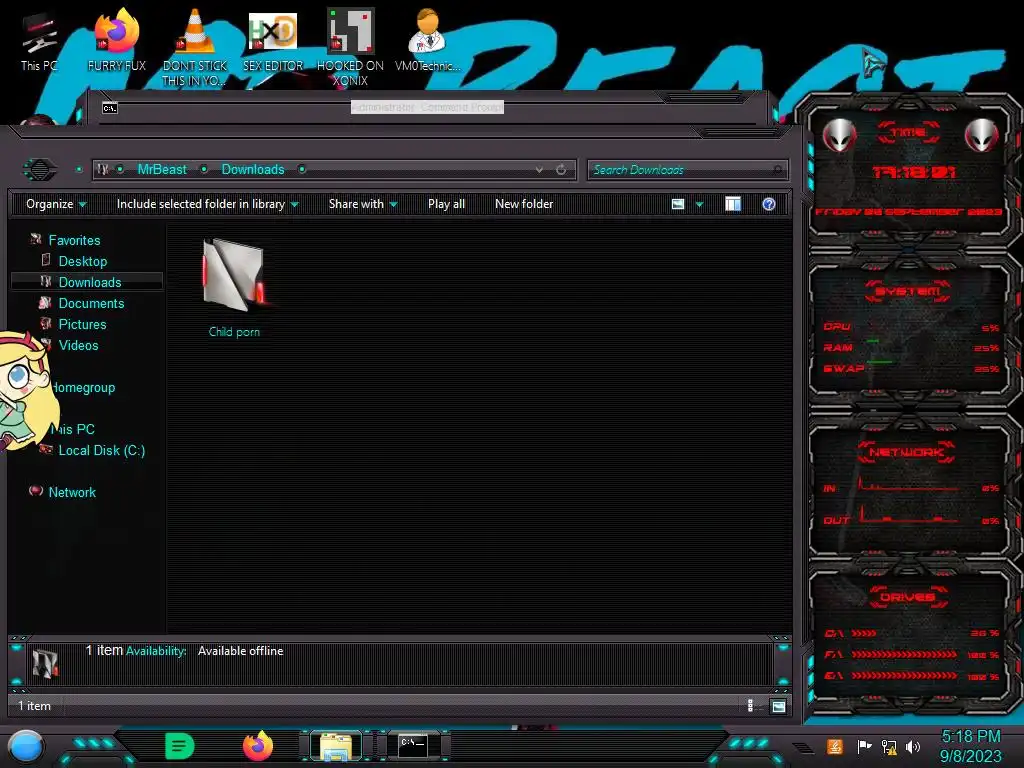Open Include selected folder in library dropdown
Image resolution: width=1024 pixels, height=768 pixels.
tap(207, 204)
